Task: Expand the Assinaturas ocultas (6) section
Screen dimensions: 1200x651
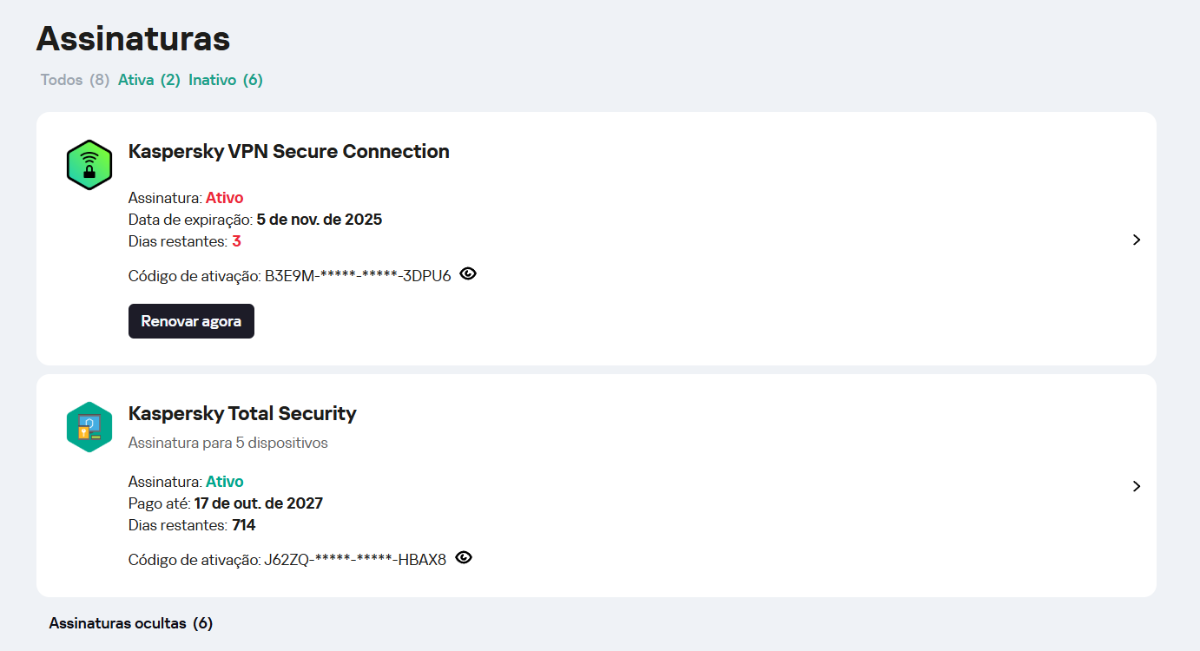Action: [131, 623]
